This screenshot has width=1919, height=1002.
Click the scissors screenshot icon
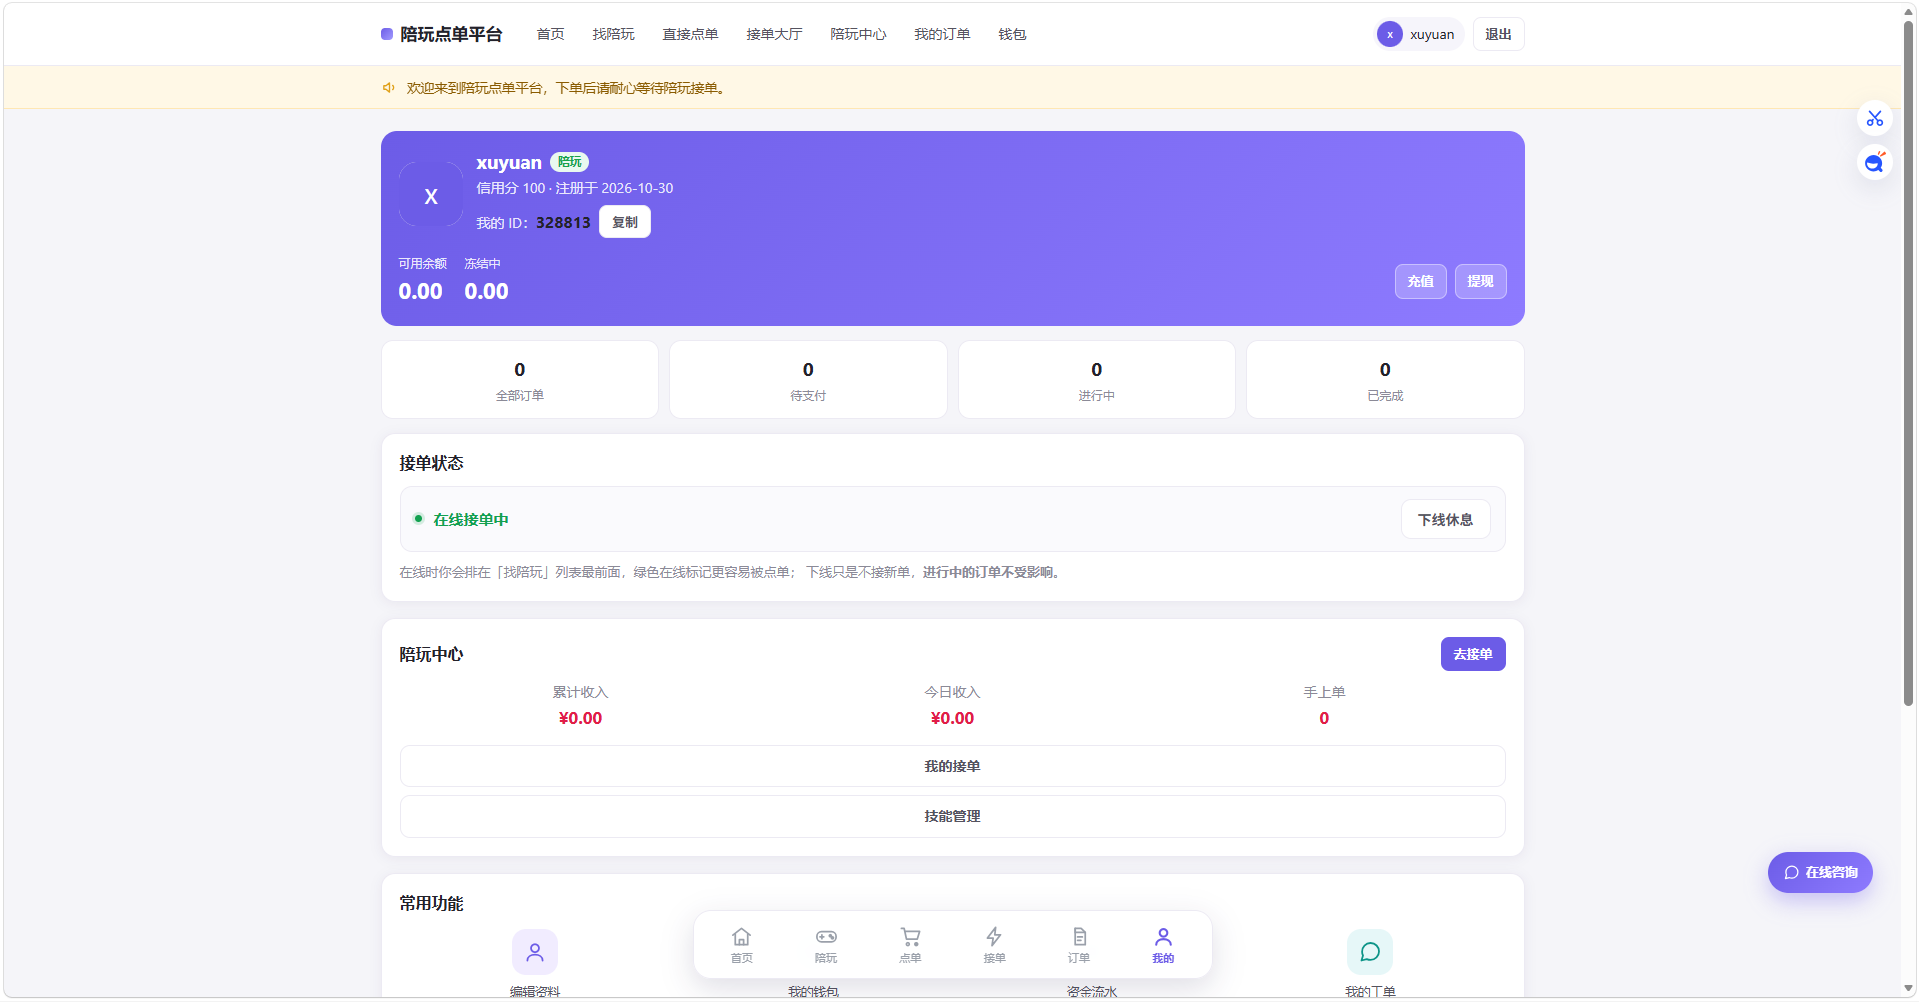pyautogui.click(x=1875, y=119)
